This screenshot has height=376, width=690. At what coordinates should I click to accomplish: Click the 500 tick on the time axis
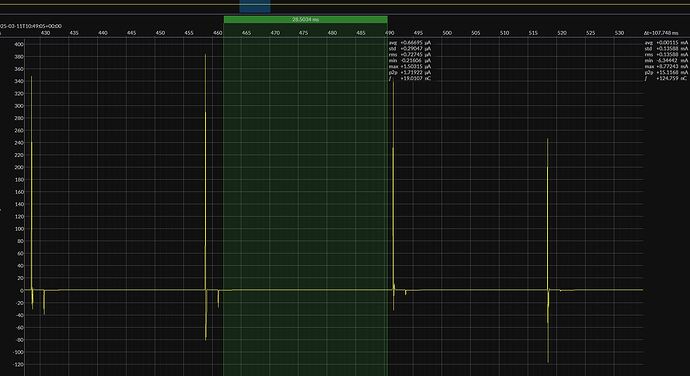pos(447,33)
